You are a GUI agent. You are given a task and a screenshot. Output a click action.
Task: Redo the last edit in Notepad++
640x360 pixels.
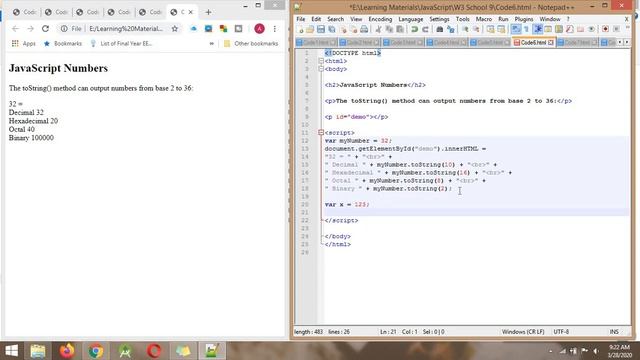[x=425, y=29]
